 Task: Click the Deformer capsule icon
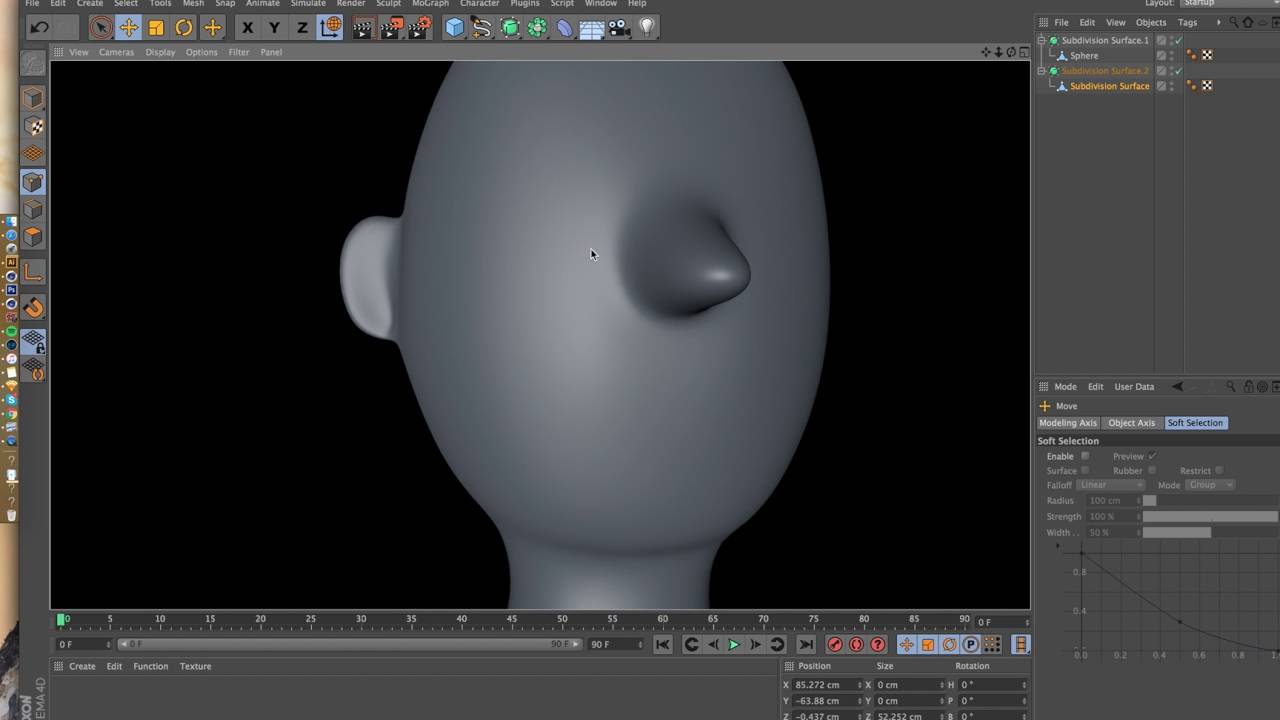[x=565, y=28]
